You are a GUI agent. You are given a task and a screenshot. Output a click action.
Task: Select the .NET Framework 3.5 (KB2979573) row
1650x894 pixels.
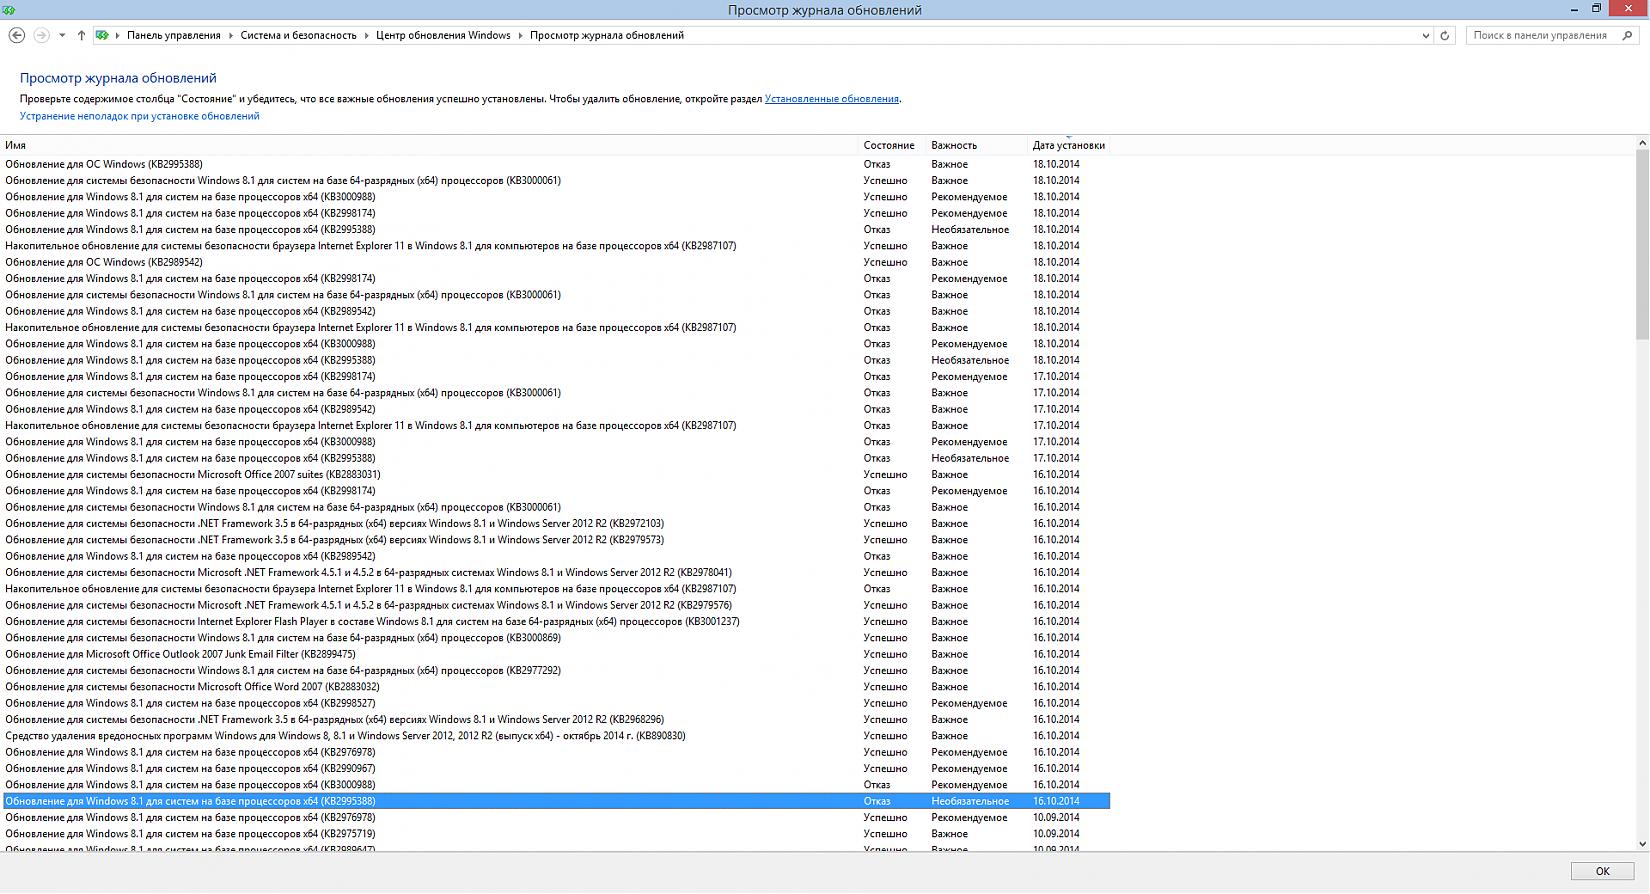(556, 540)
